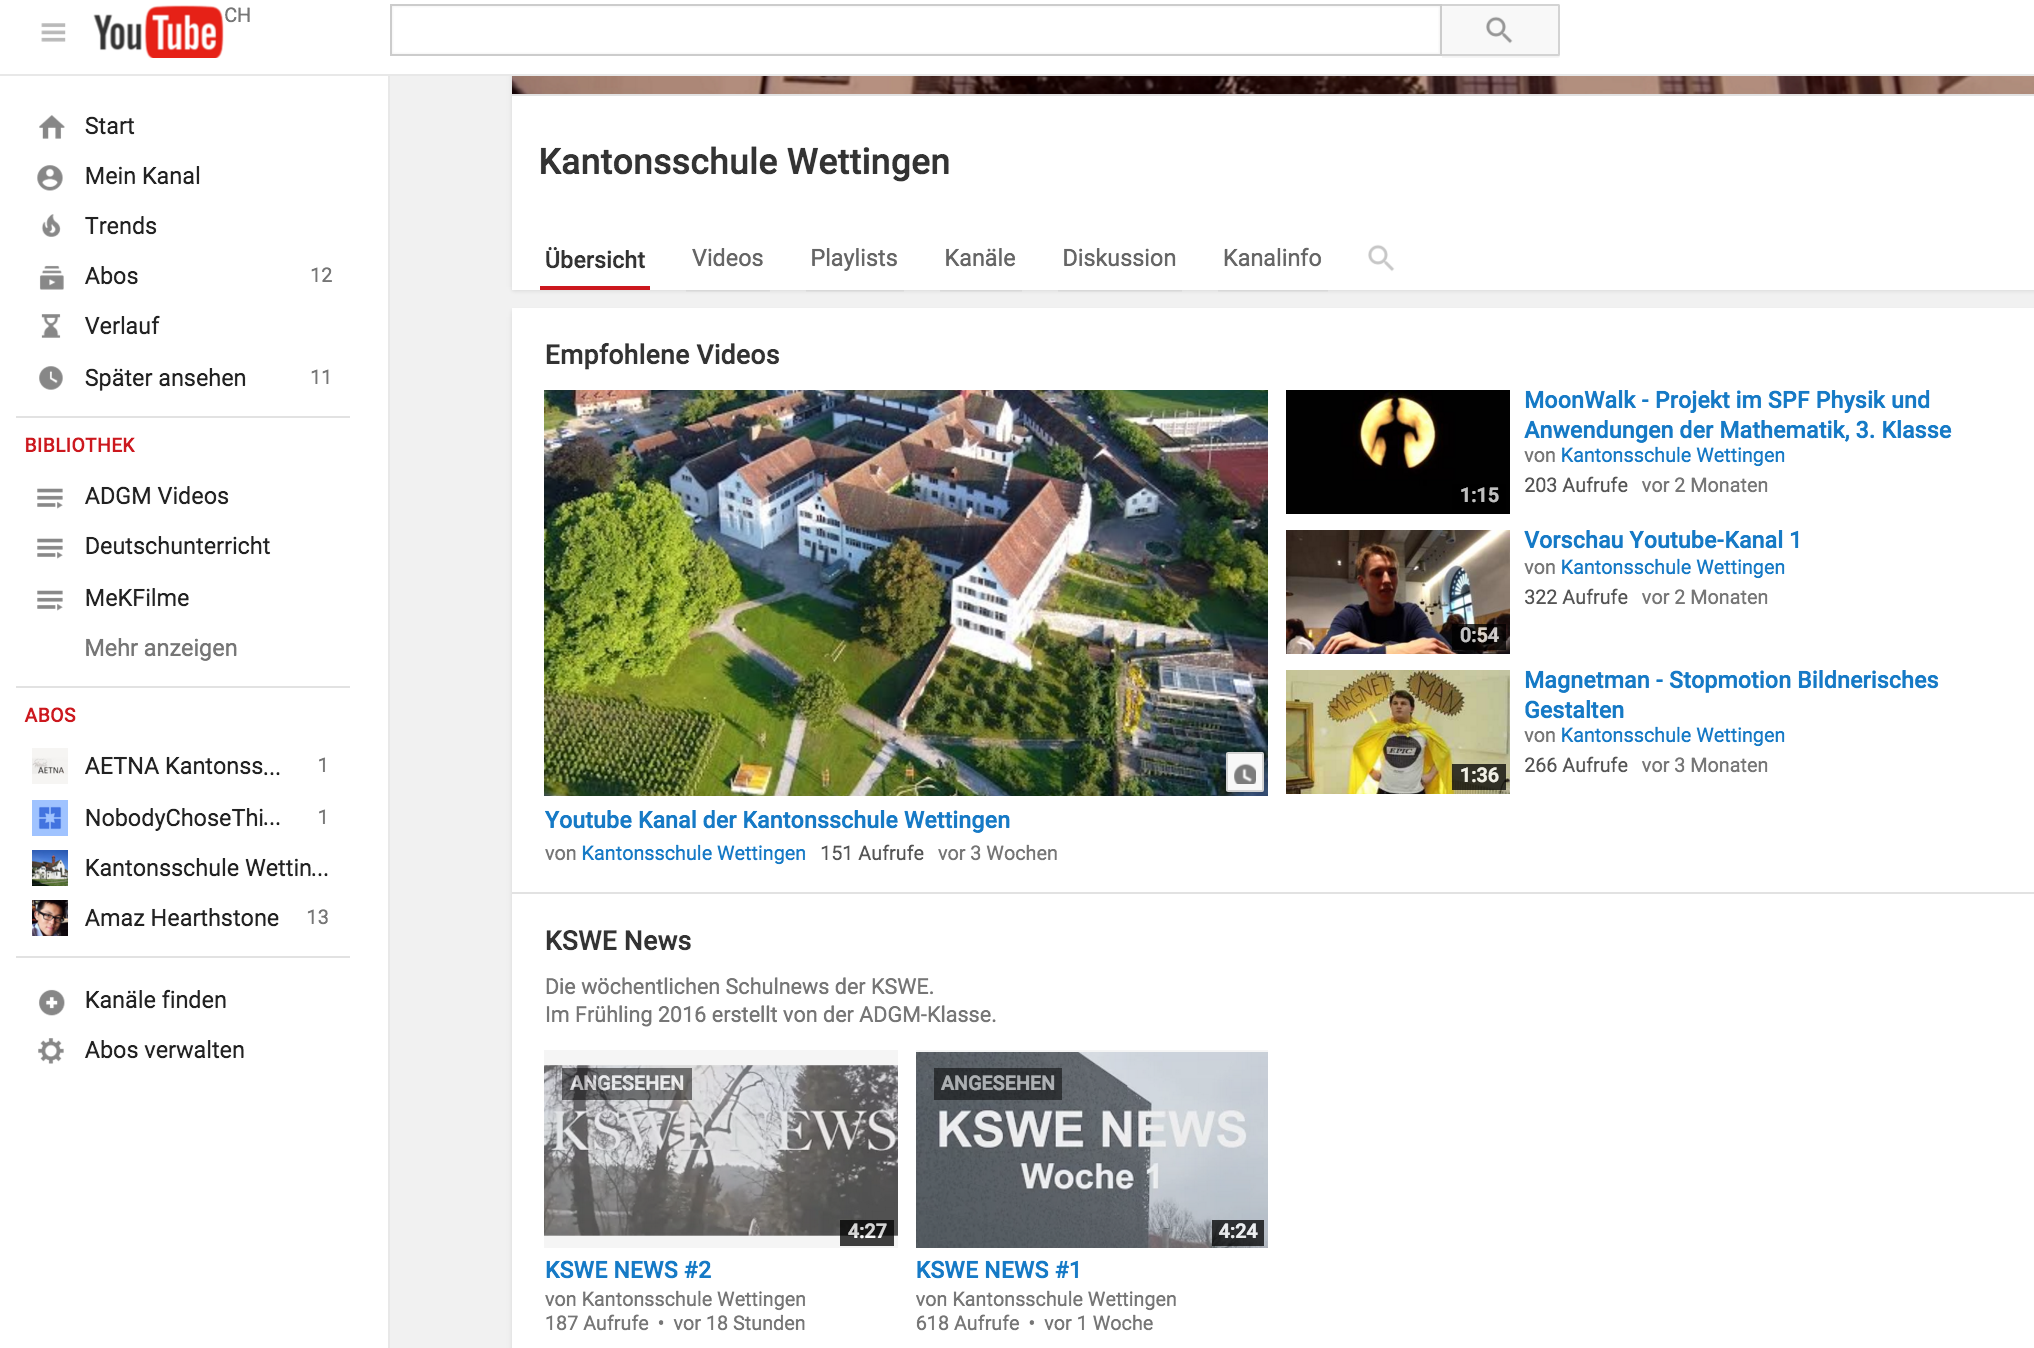Click the Trends flame icon
The image size is (2034, 1348).
click(x=51, y=226)
